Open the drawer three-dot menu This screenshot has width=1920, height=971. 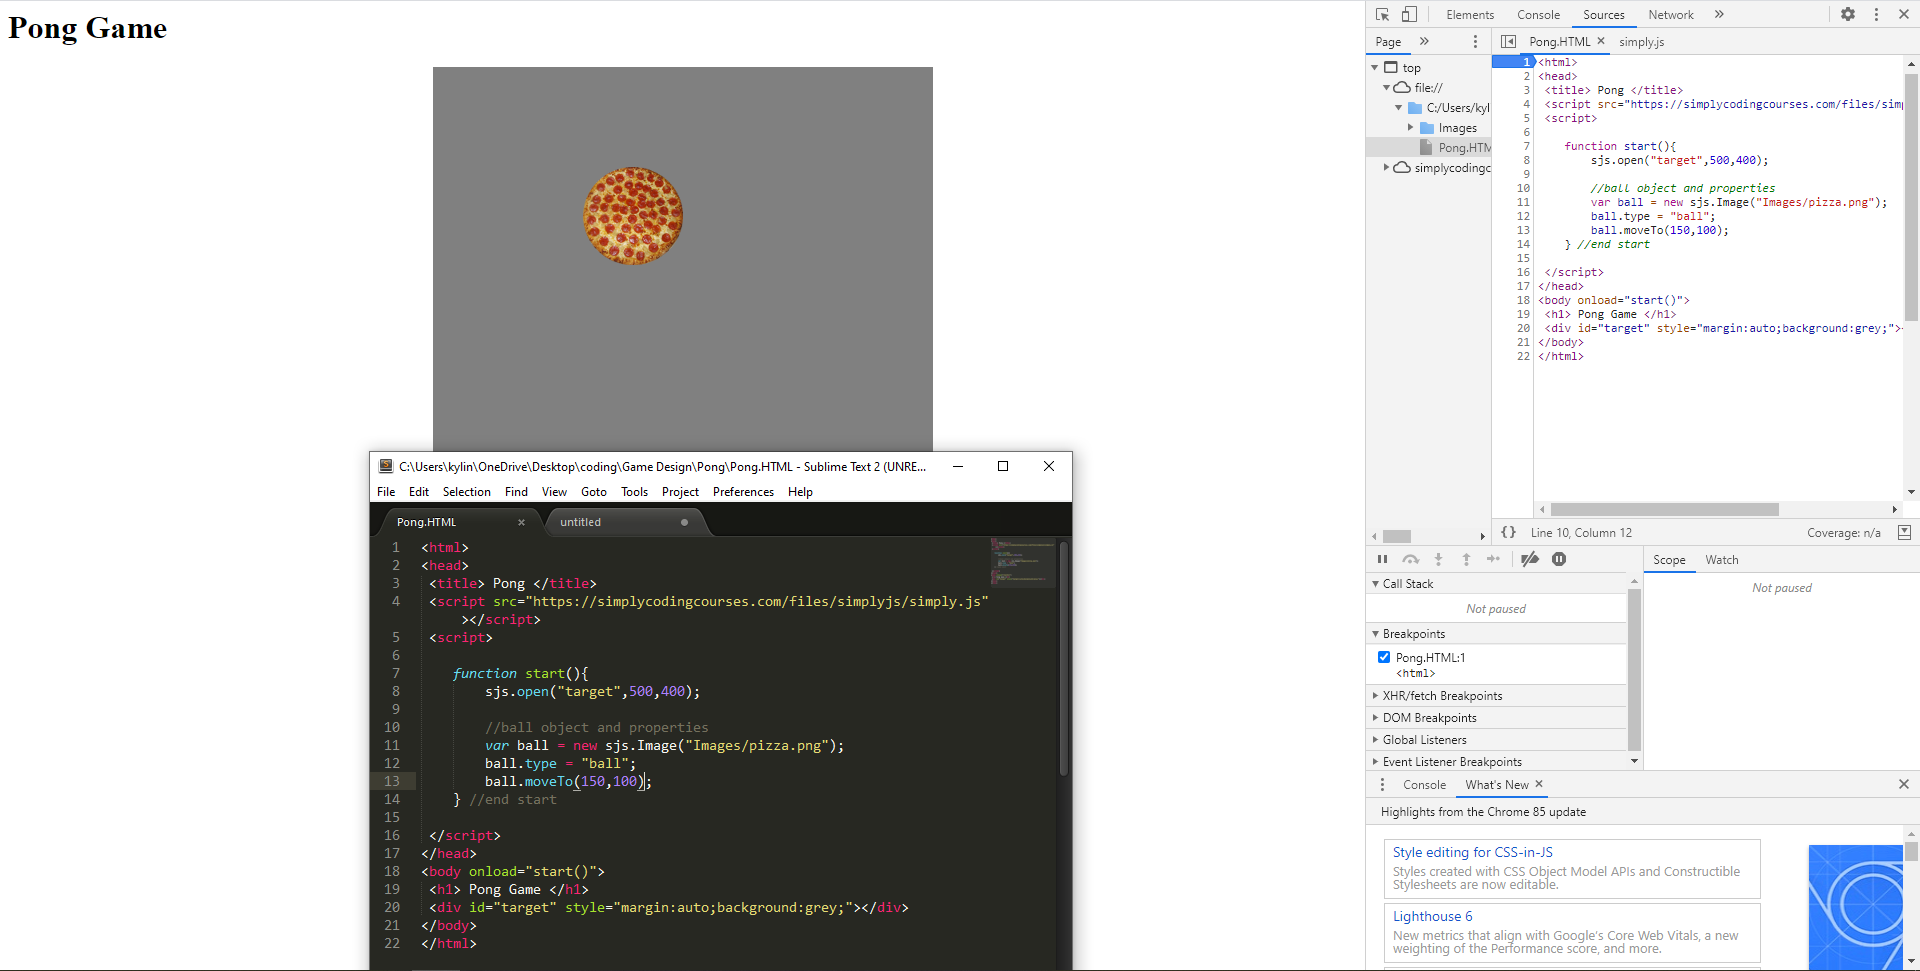[1383, 785]
